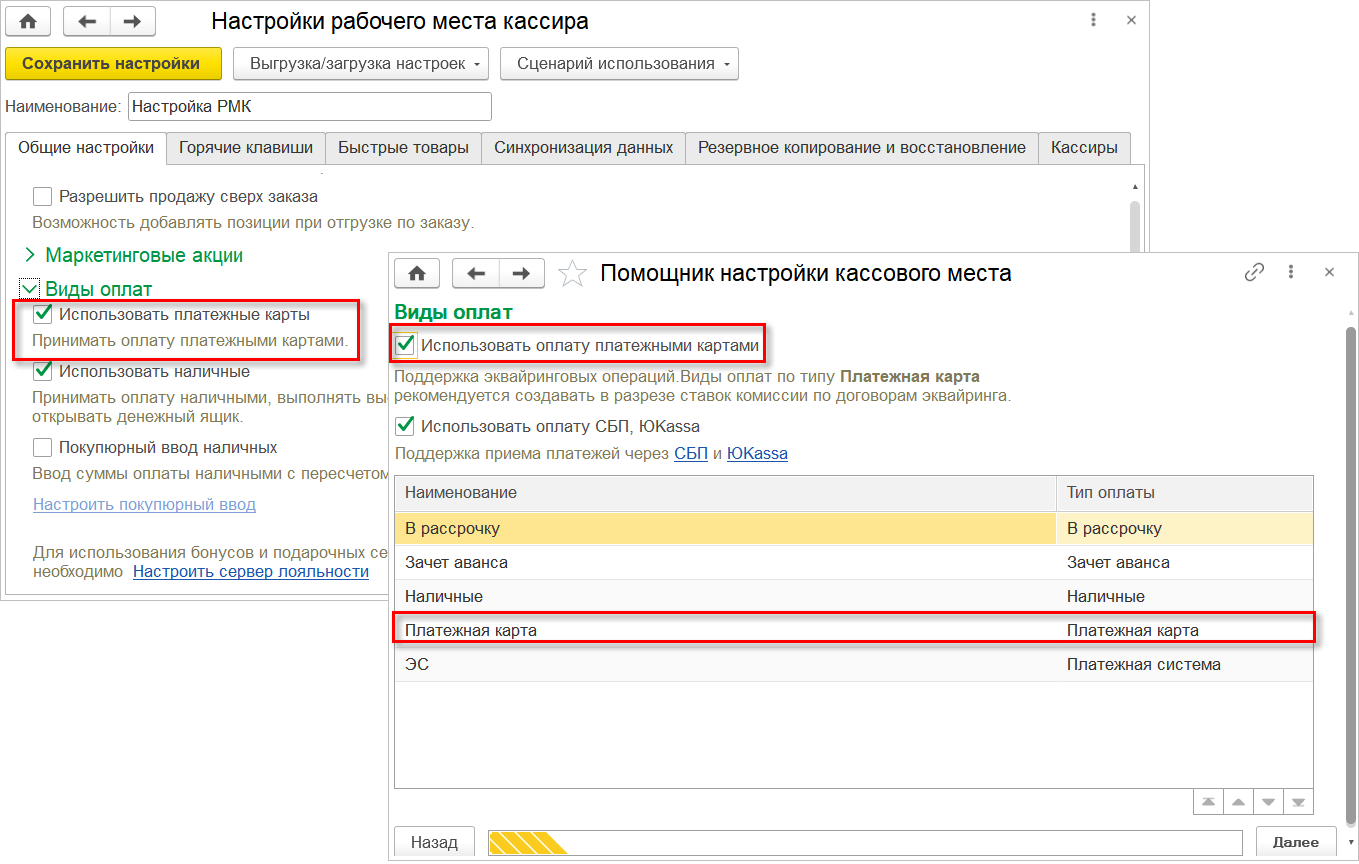This screenshot has height=864, width=1359.
Task: Click the back arrow in the cashier workplace settings window
Action: [x=86, y=21]
